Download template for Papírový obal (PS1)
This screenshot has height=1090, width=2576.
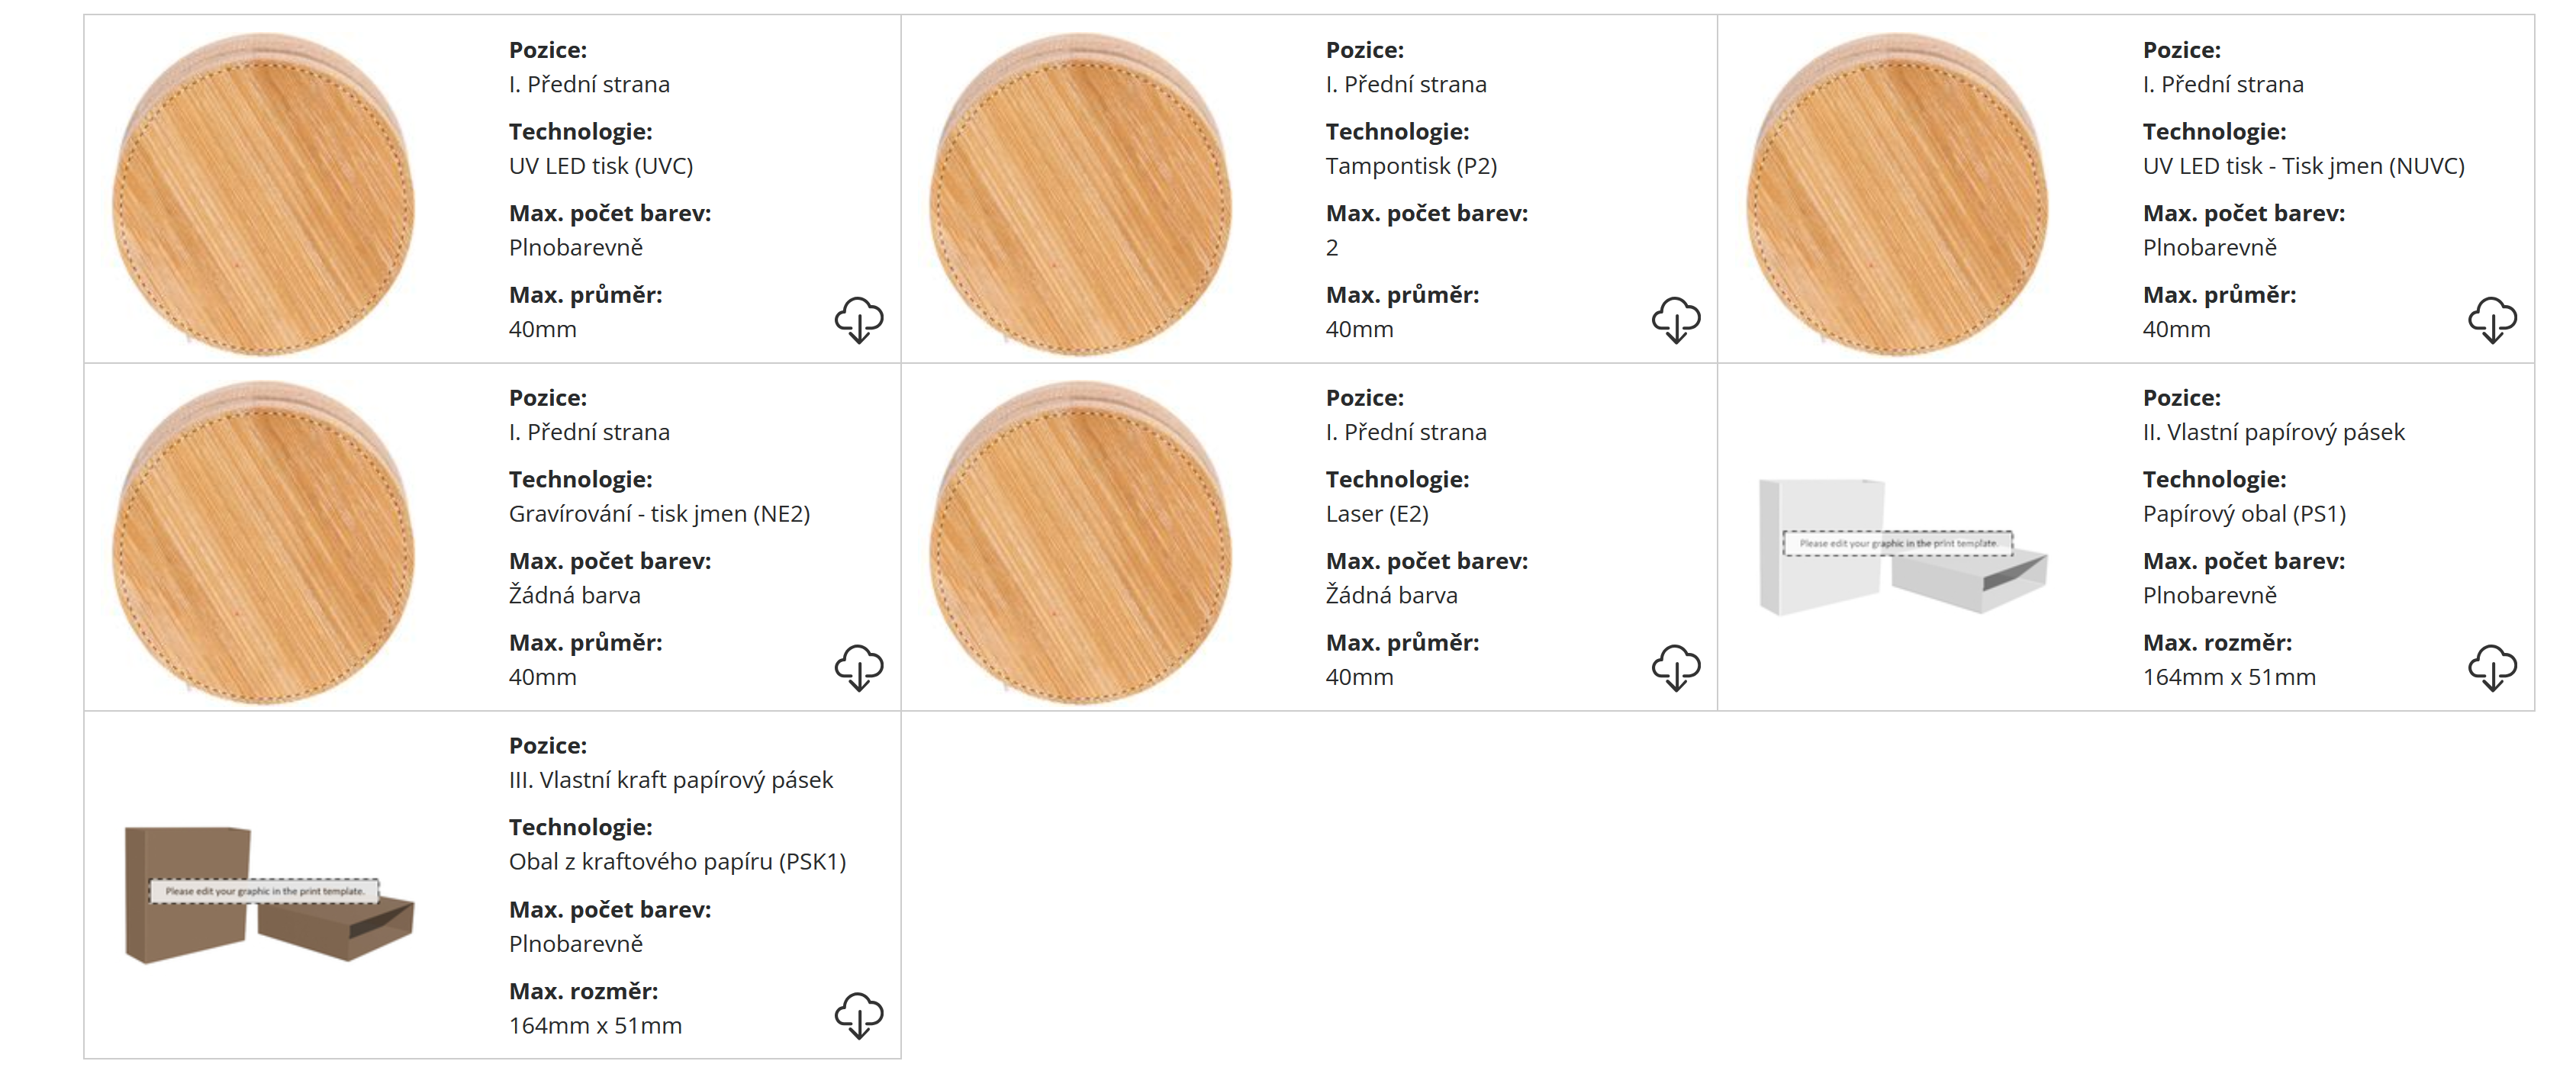pos(2492,668)
